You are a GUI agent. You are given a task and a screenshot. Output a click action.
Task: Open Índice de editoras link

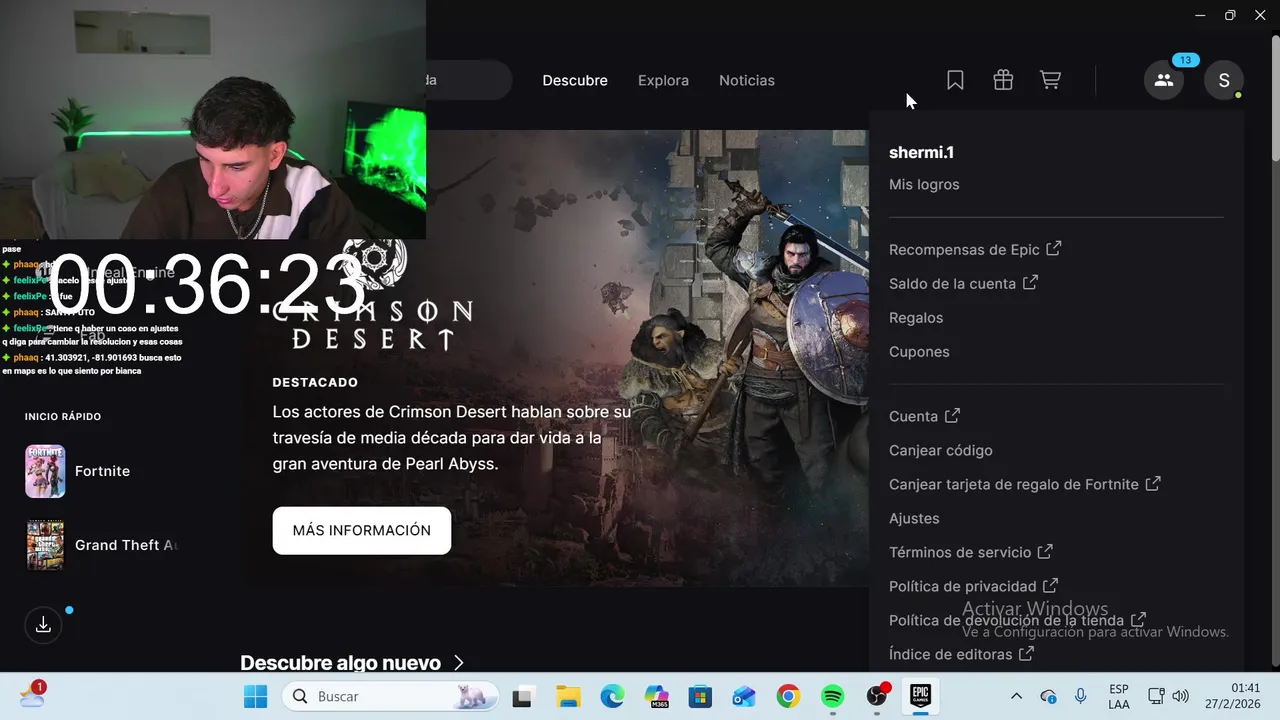pos(961,654)
